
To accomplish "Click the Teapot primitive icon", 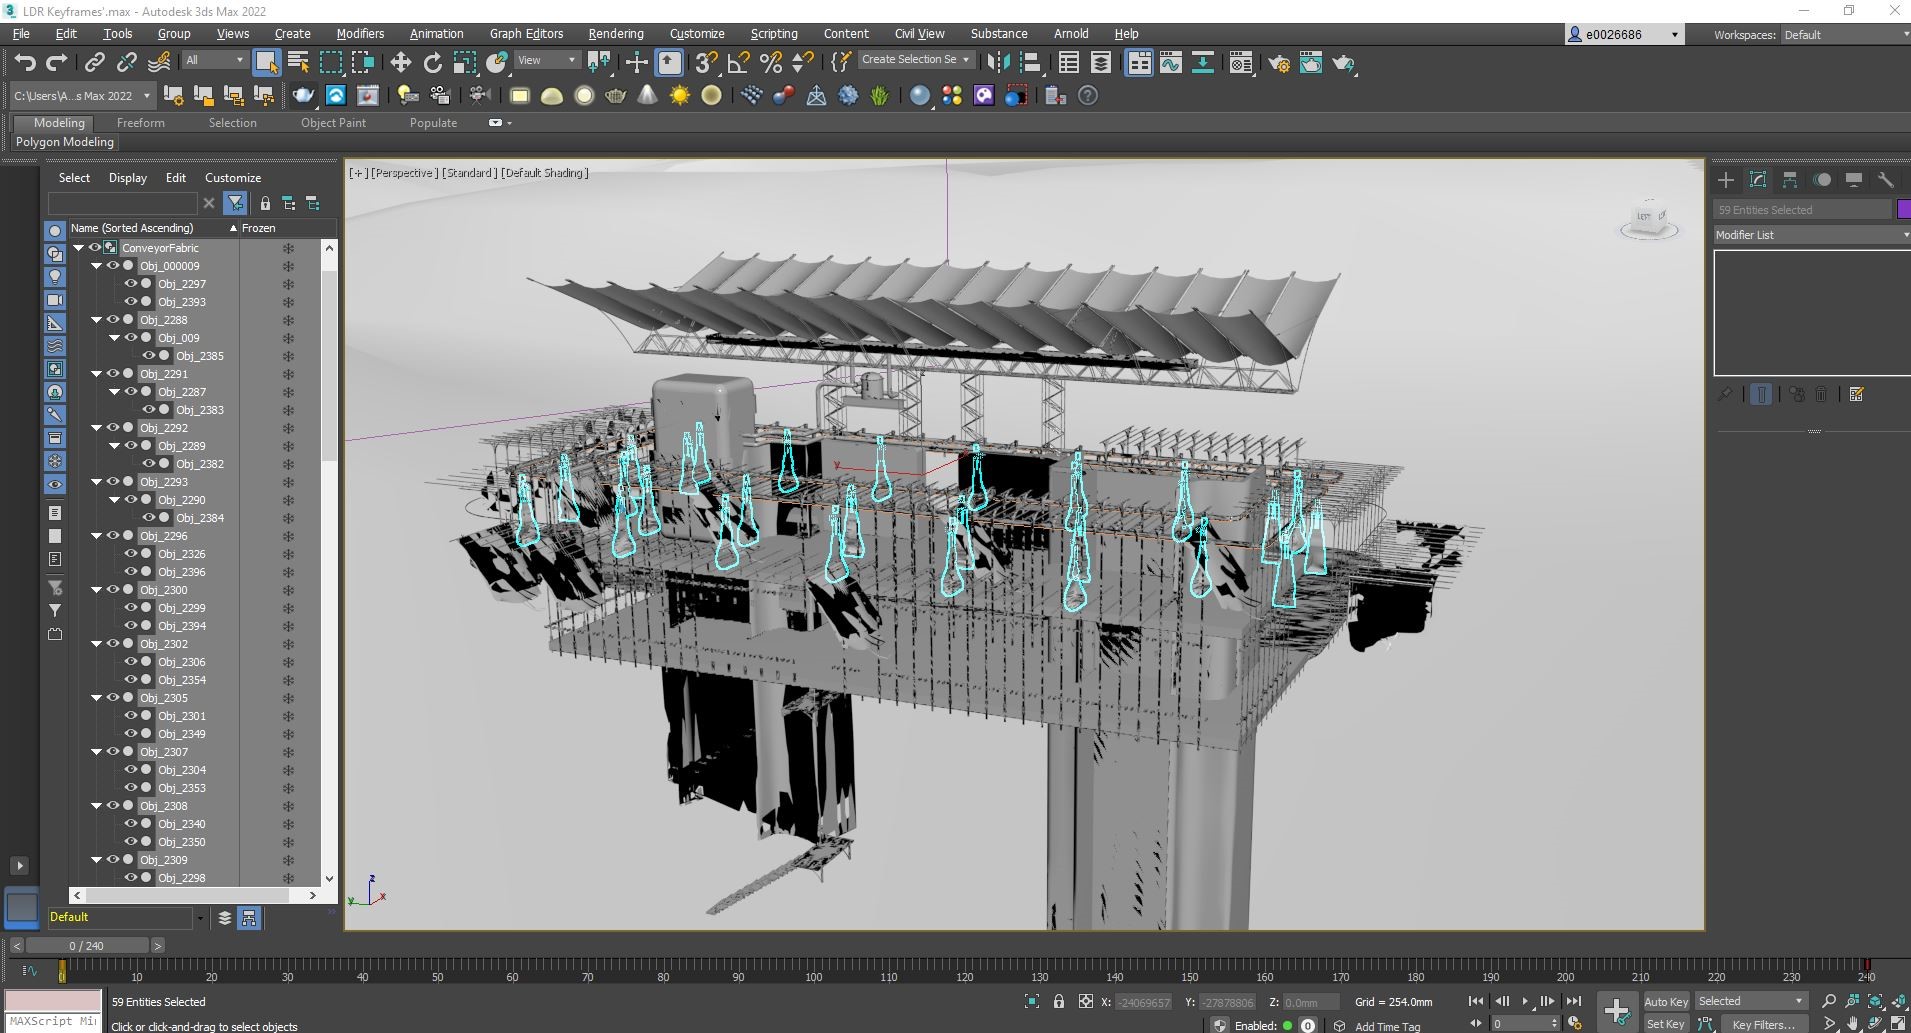I will pos(303,95).
